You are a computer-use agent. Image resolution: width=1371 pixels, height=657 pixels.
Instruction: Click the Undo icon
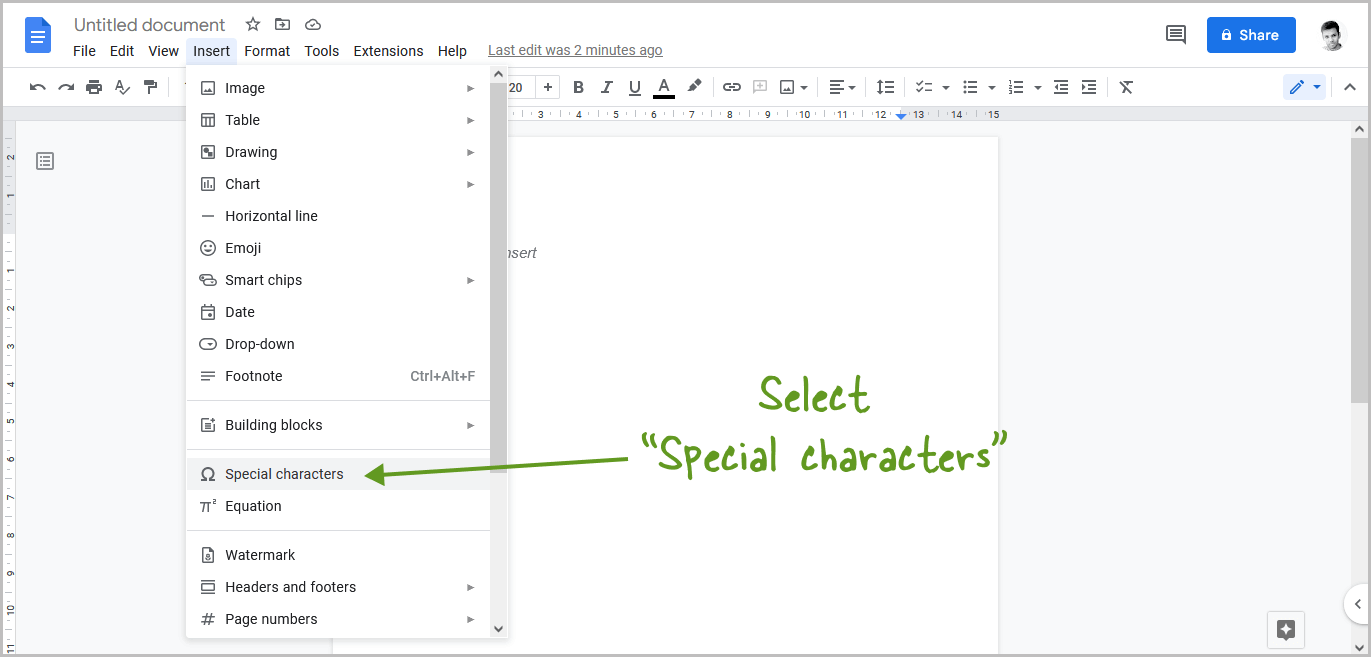37,87
